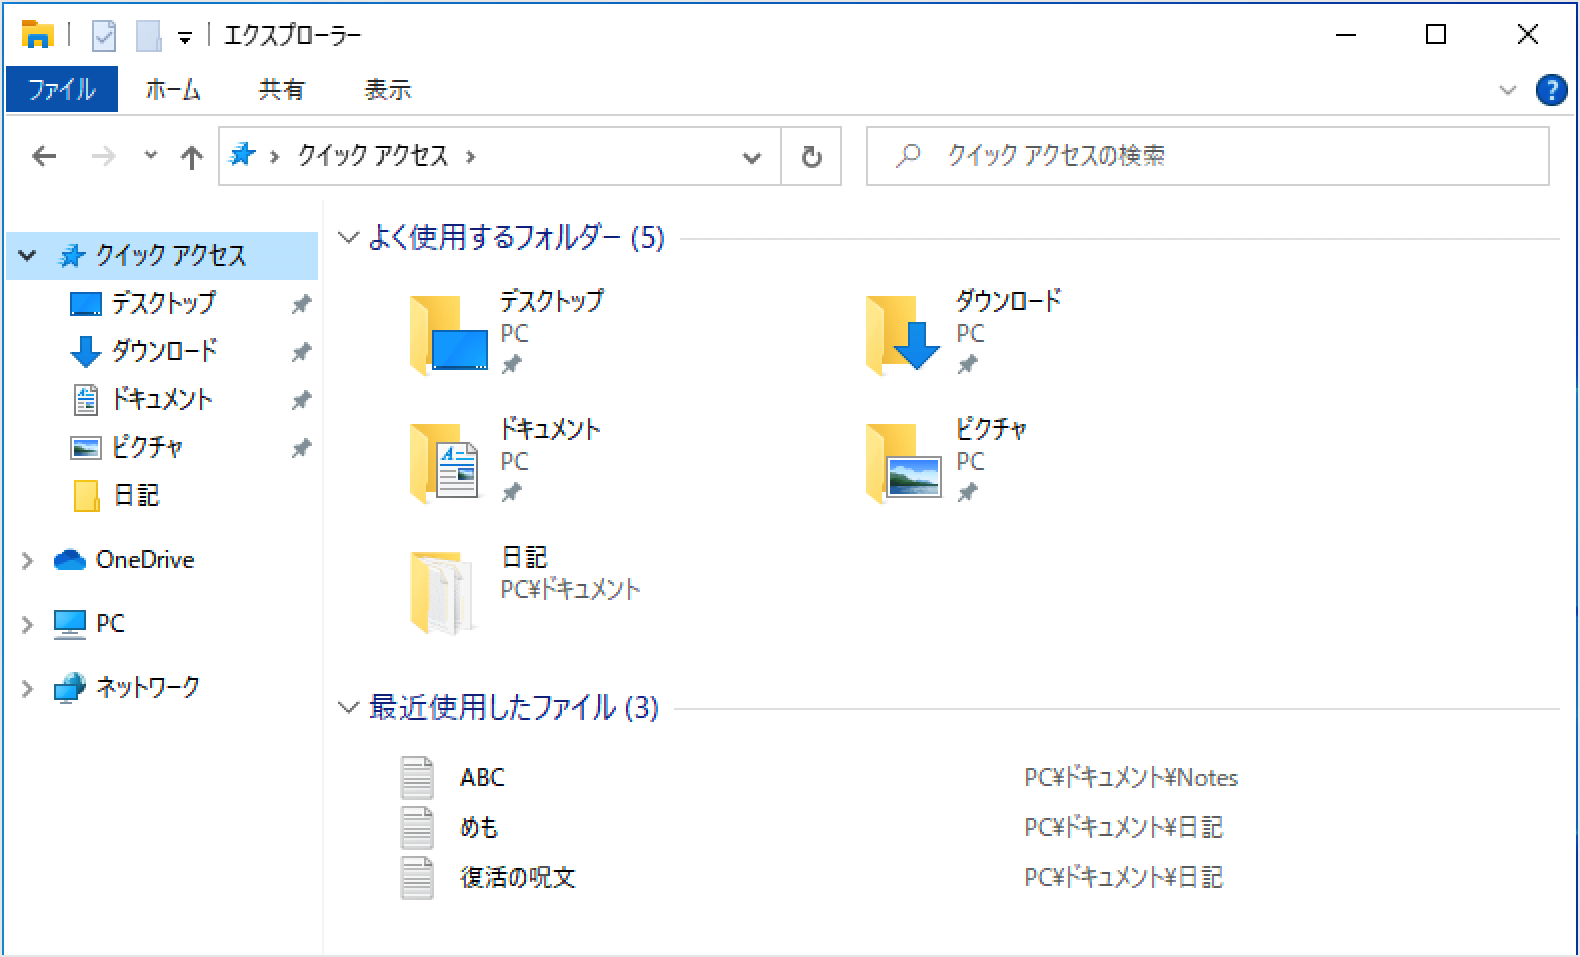Click the pin icon beside sidebar ピクチャ
This screenshot has width=1580, height=957.
(x=301, y=448)
